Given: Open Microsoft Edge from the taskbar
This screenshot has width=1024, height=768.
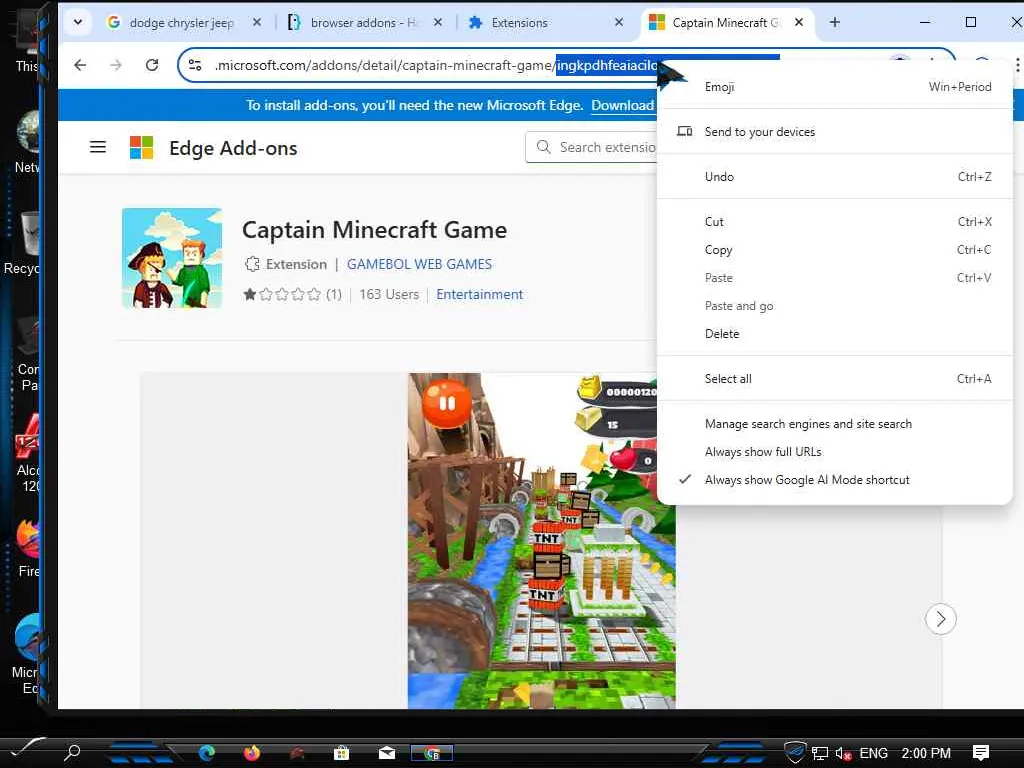Looking at the screenshot, I should click(207, 753).
